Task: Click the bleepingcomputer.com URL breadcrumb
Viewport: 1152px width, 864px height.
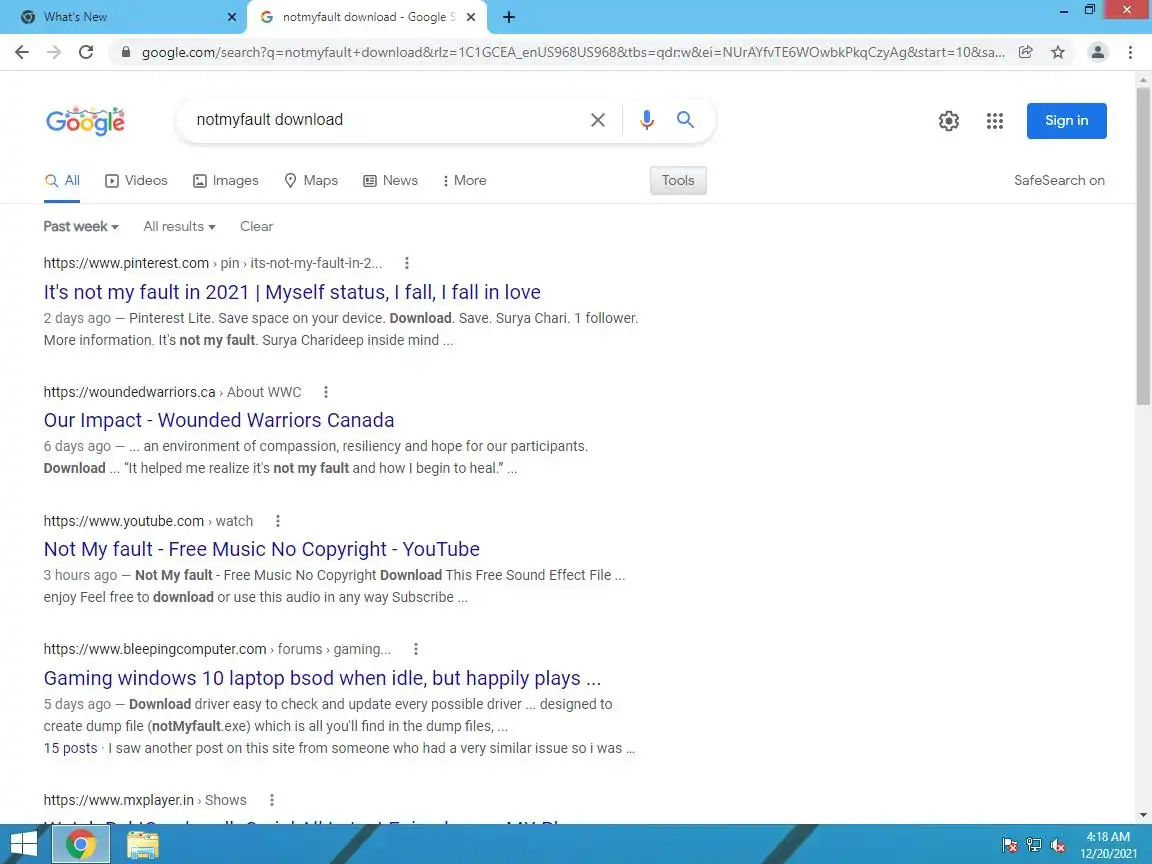Action: click(217, 649)
